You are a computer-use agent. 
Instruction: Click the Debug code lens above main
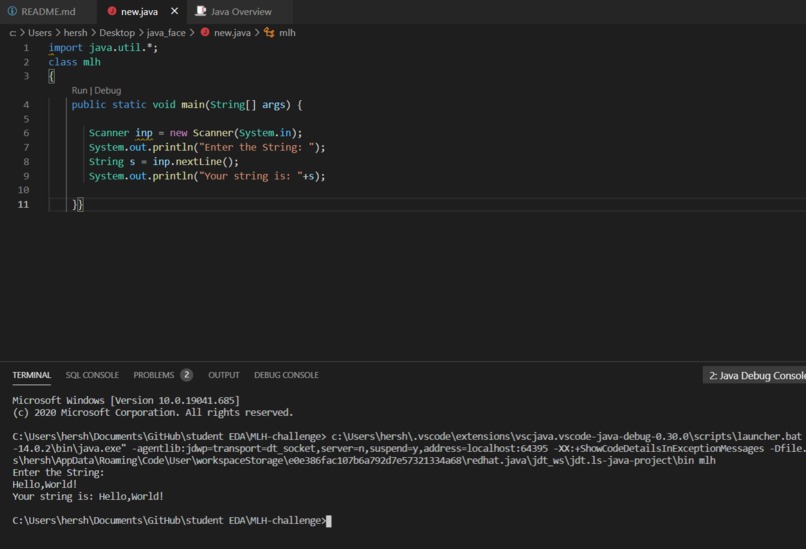tap(107, 90)
